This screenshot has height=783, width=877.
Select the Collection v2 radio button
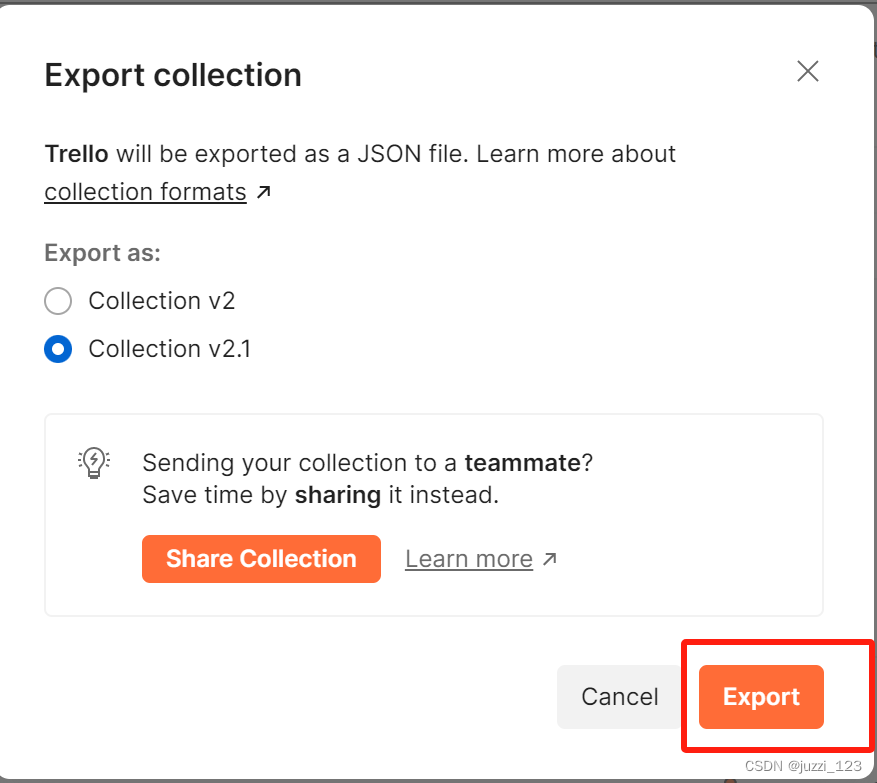tap(58, 301)
